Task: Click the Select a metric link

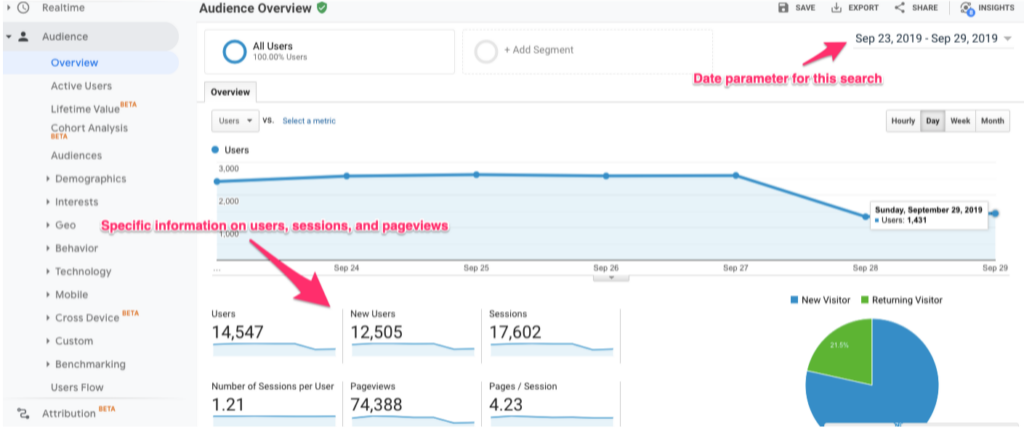Action: (x=309, y=121)
